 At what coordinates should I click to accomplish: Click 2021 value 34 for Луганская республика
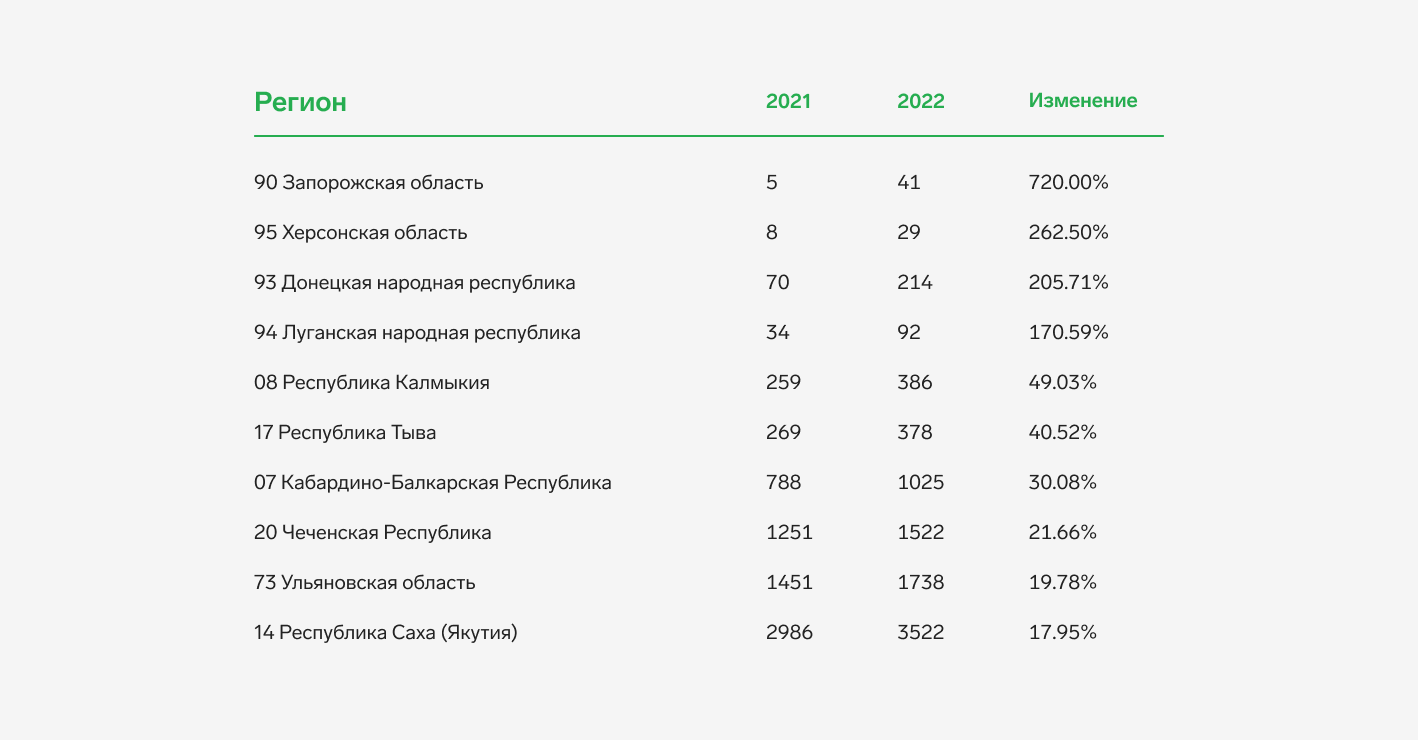tap(778, 333)
